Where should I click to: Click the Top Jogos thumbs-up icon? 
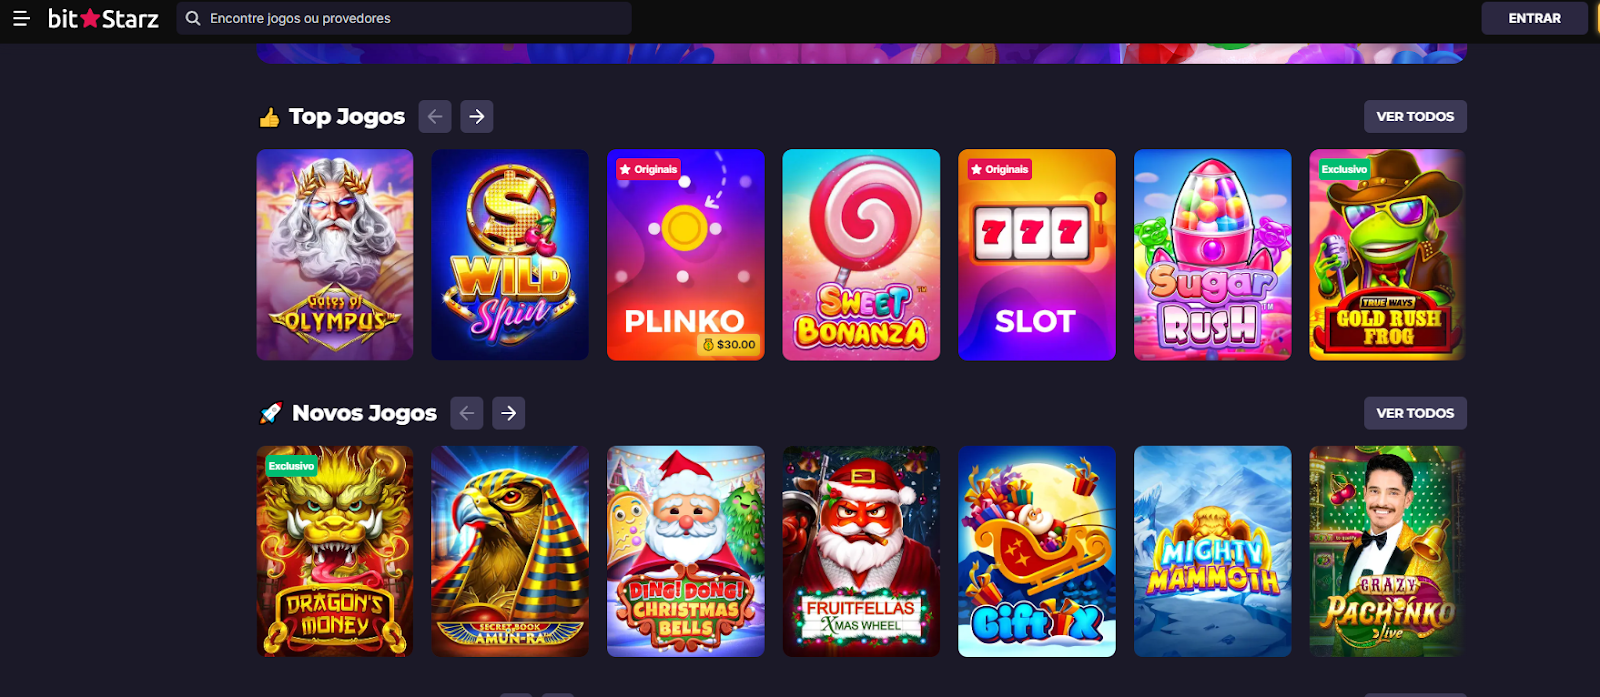click(269, 118)
